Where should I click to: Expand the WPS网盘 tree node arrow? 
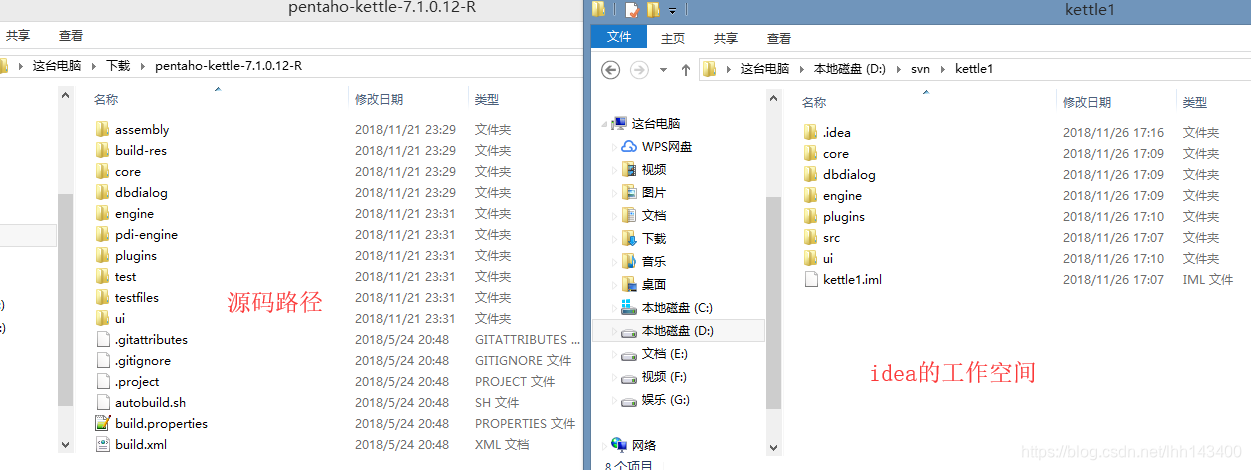tap(615, 147)
